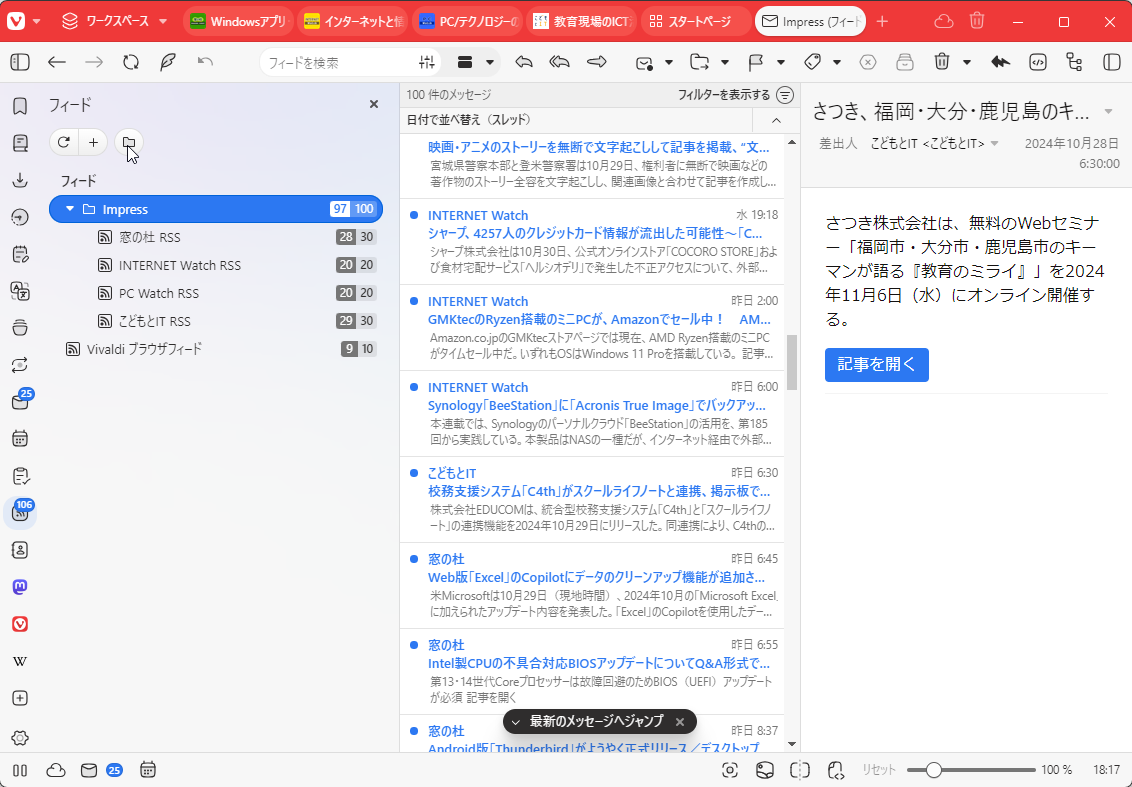Open the Downloads panel
Image resolution: width=1132 pixels, height=787 pixels.
tap(20, 180)
